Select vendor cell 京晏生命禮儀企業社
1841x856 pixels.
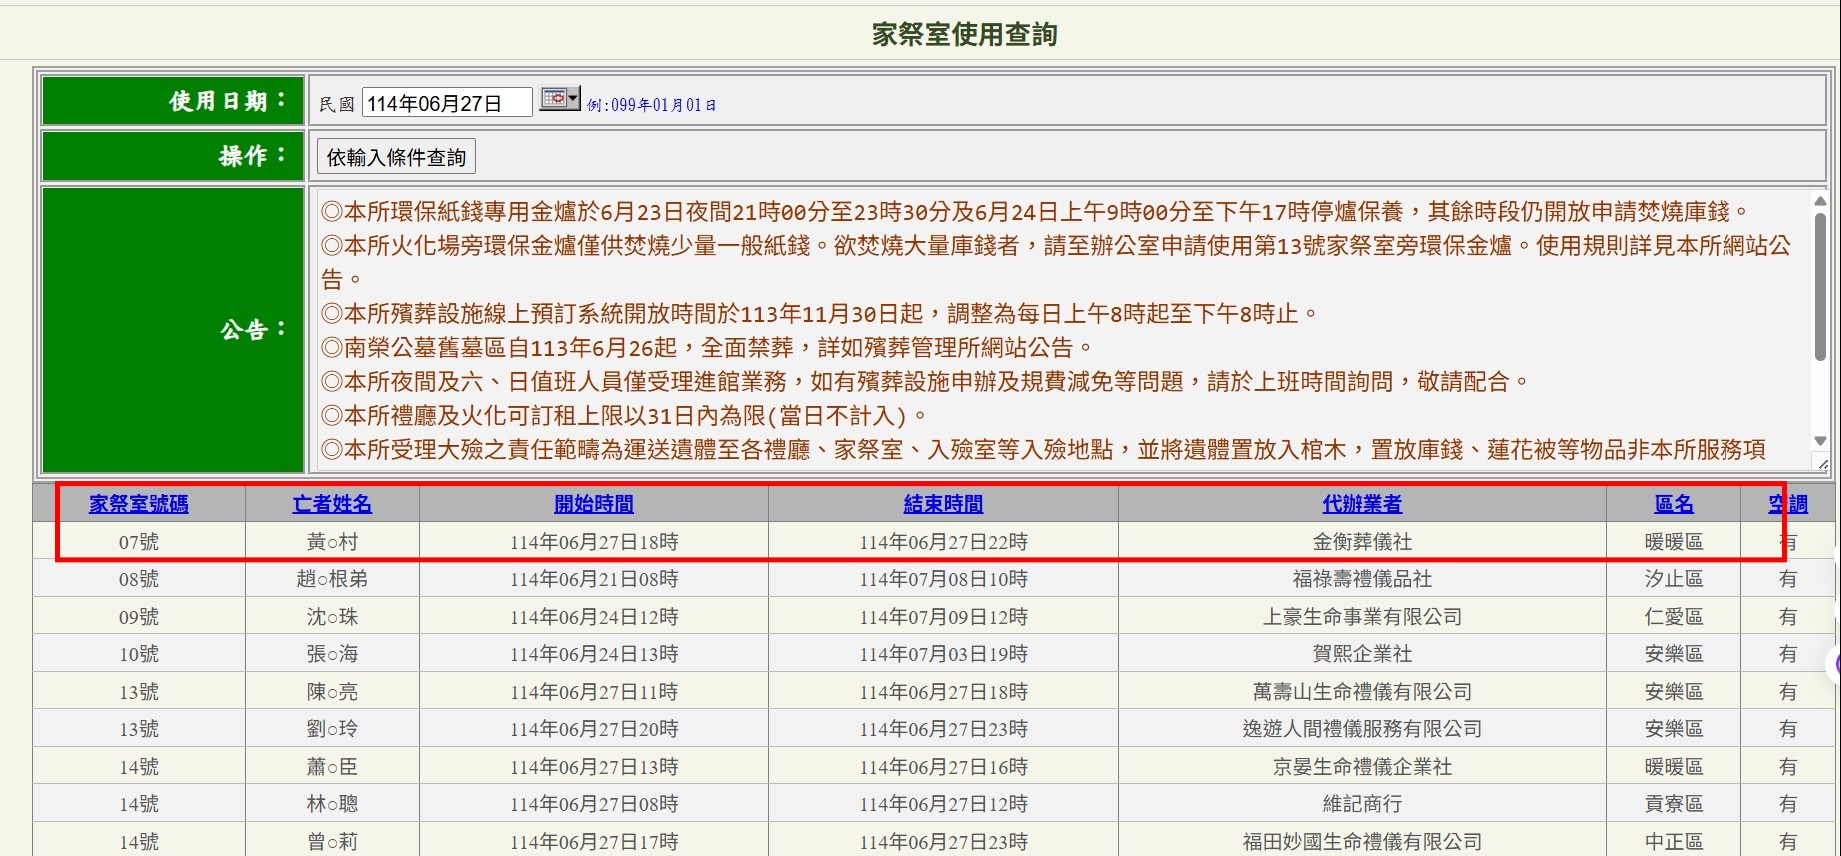[x=1362, y=767]
